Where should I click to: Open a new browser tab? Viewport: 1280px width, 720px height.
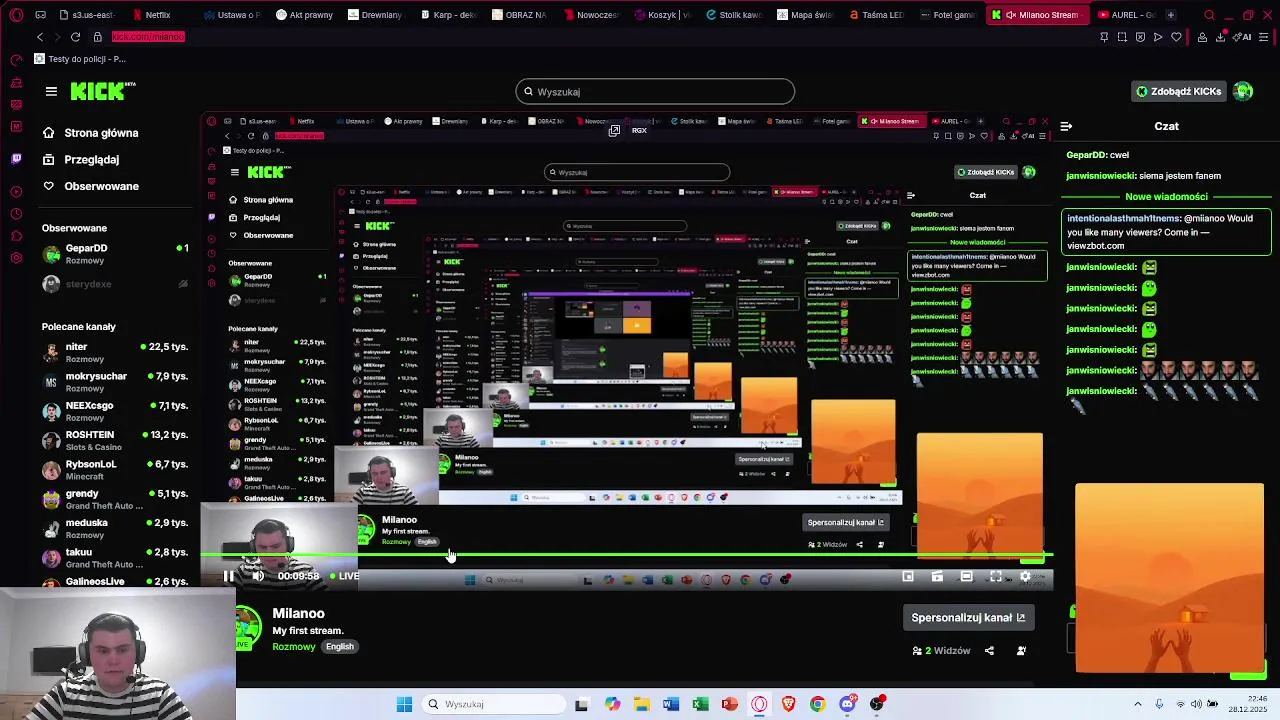pyautogui.click(x=1171, y=15)
